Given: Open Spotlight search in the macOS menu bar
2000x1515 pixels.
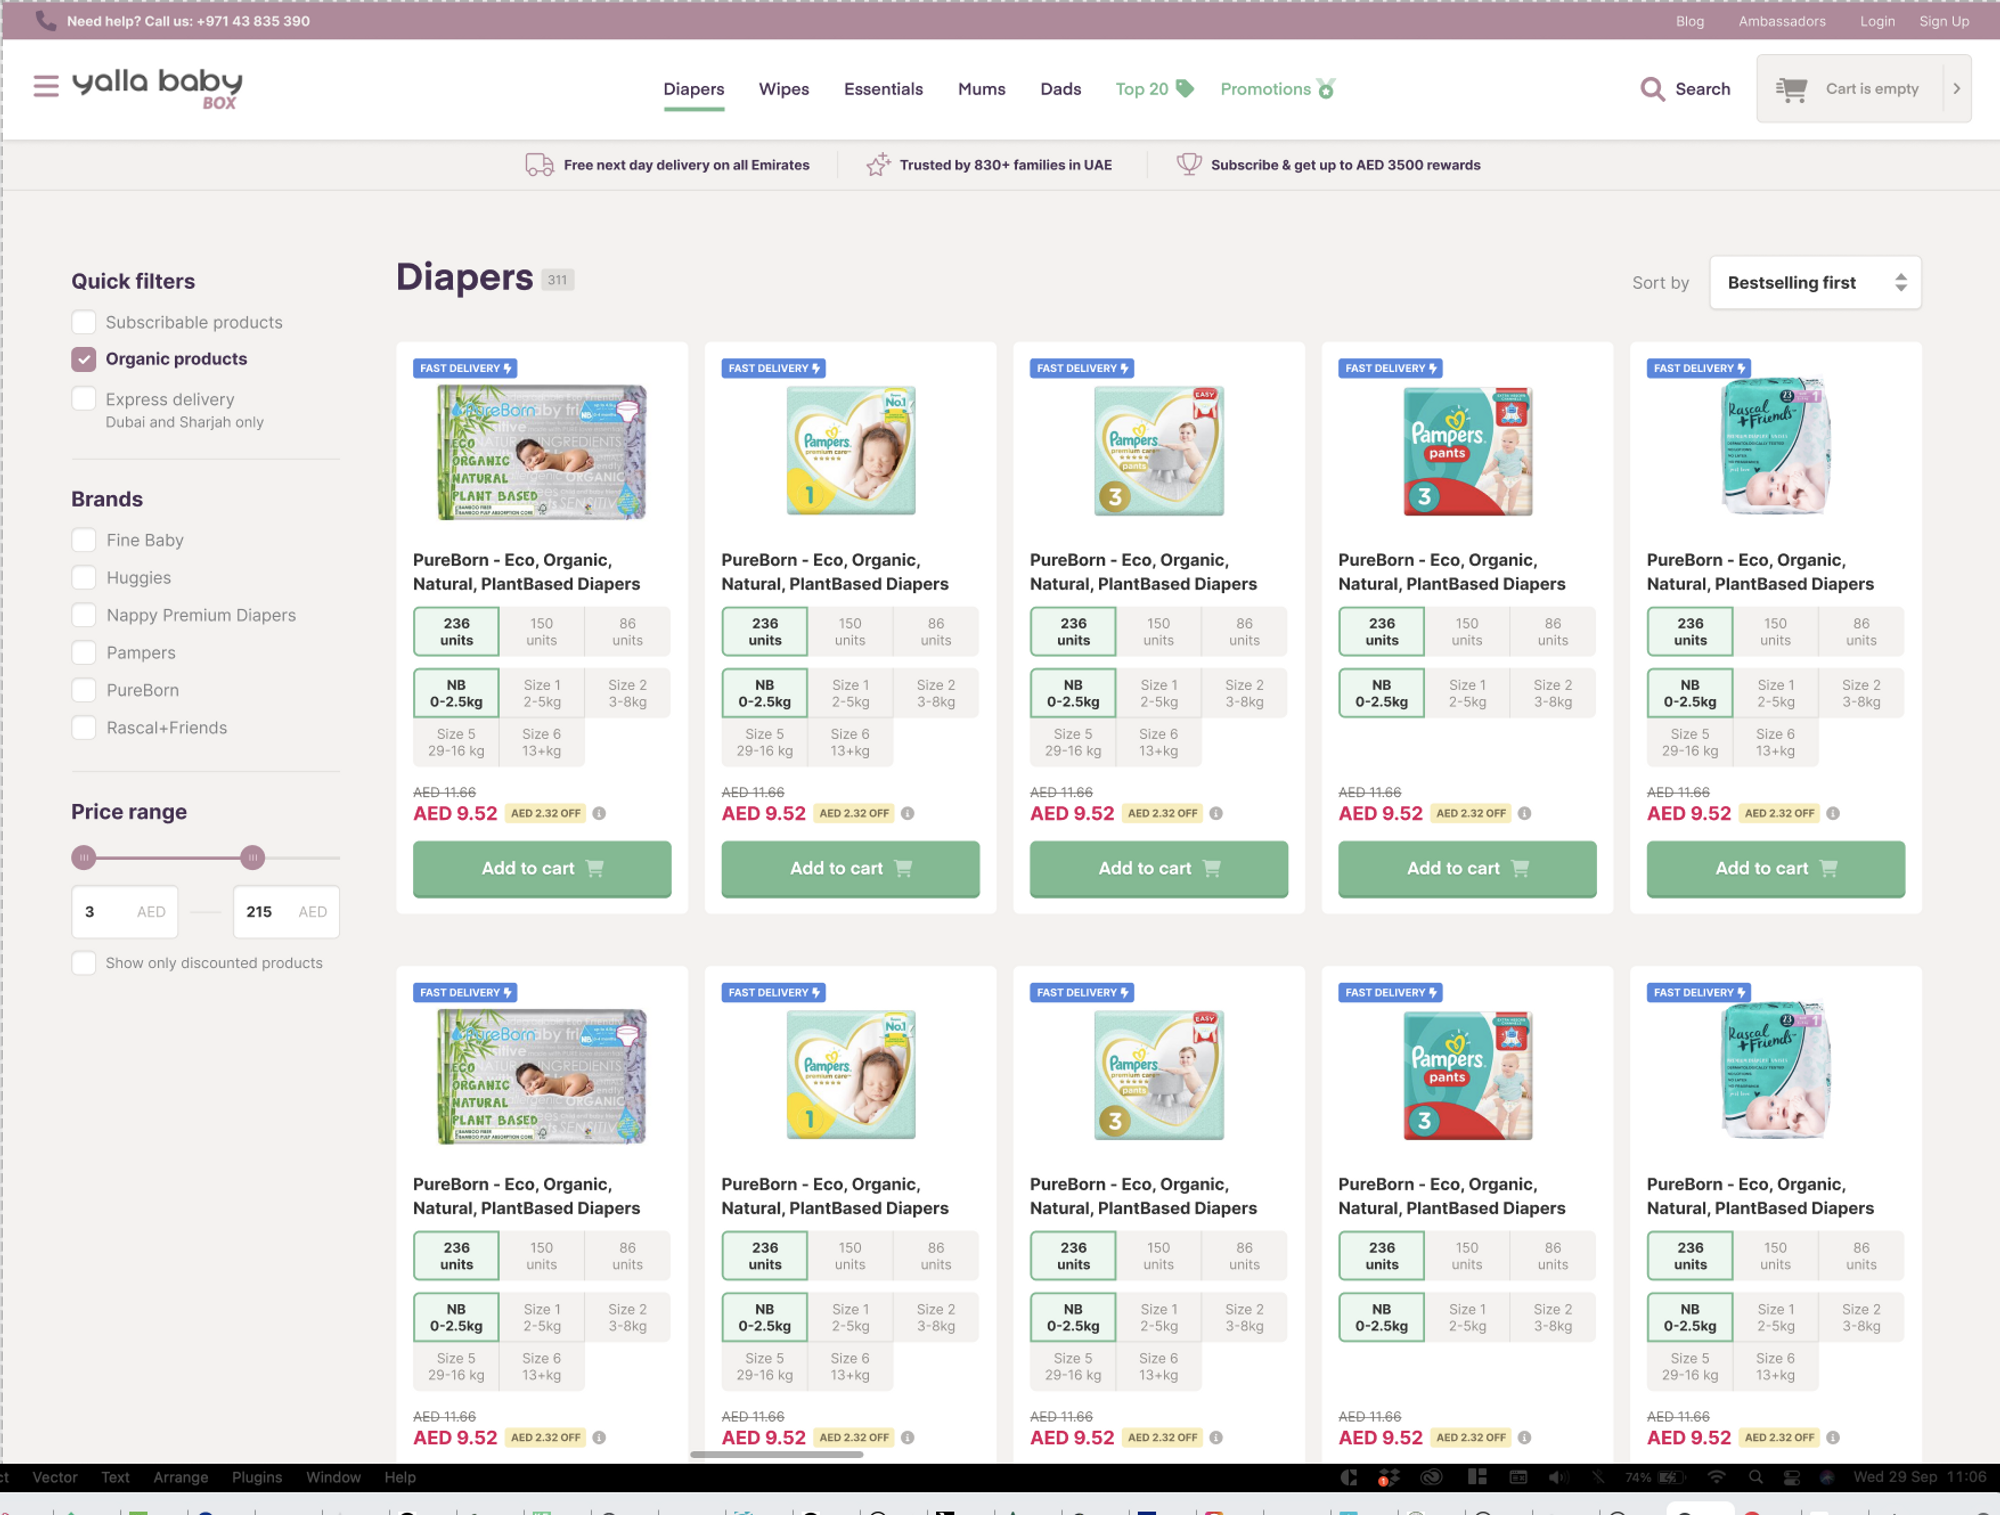Looking at the screenshot, I should [1756, 1477].
